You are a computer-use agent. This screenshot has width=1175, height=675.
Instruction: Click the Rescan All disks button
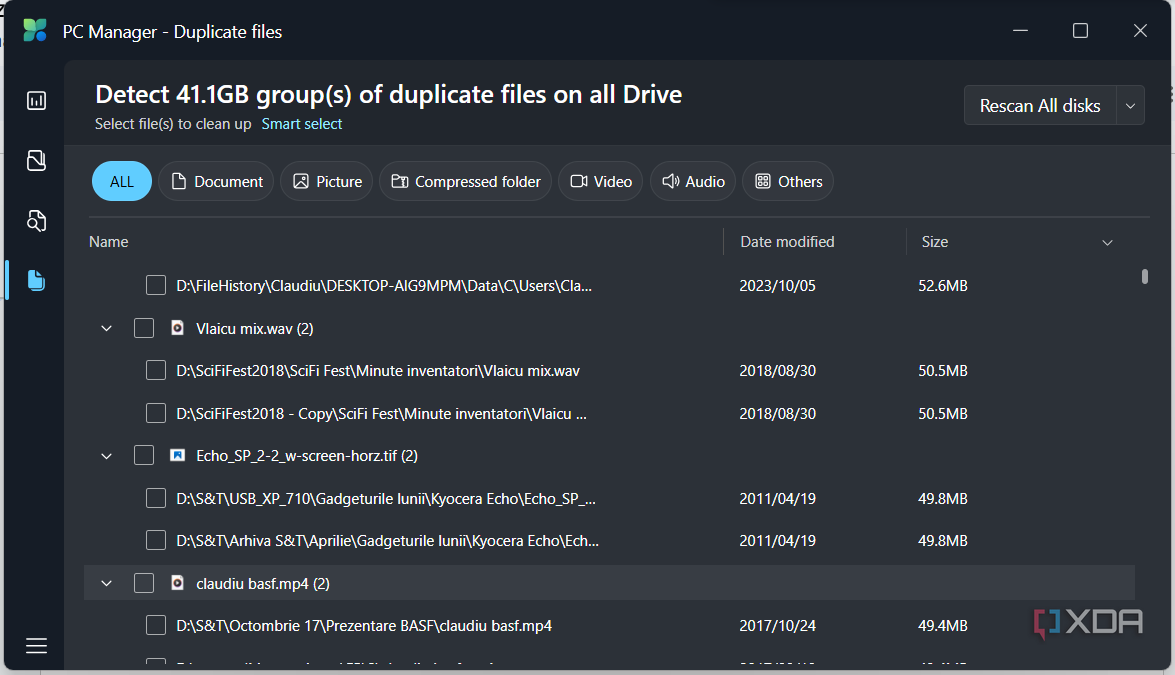click(x=1040, y=106)
